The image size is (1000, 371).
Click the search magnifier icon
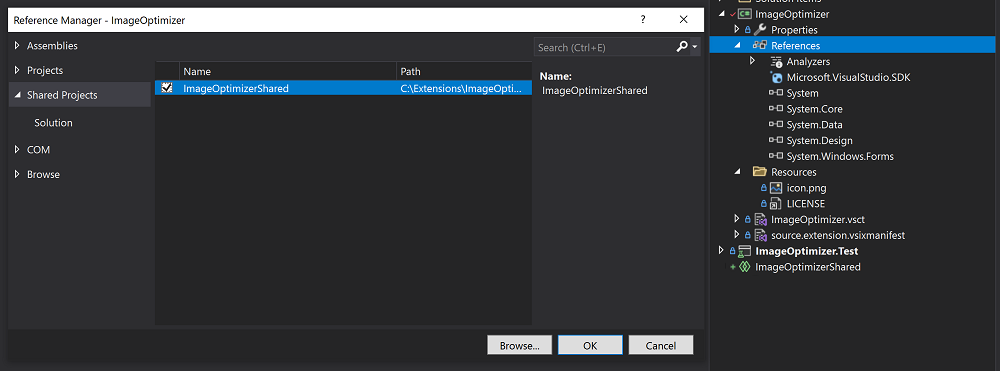pyautogui.click(x=682, y=47)
